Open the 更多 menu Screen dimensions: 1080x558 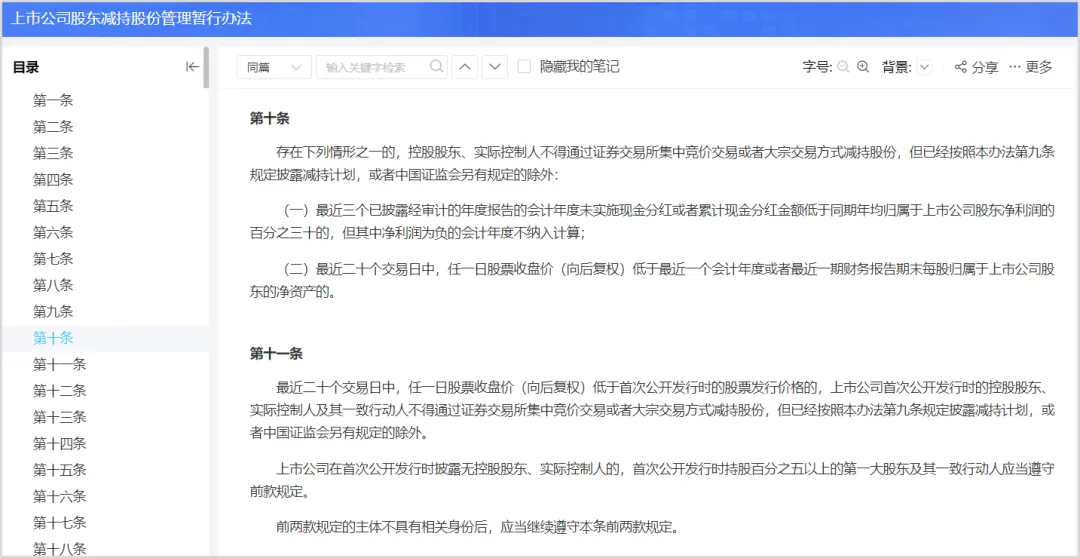pos(1031,67)
